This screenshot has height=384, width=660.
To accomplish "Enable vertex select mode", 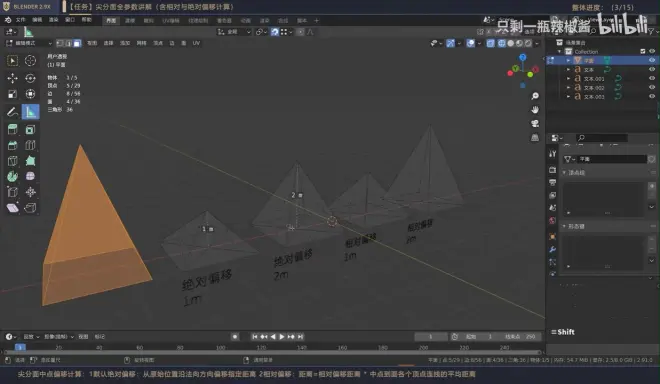I will pos(60,43).
